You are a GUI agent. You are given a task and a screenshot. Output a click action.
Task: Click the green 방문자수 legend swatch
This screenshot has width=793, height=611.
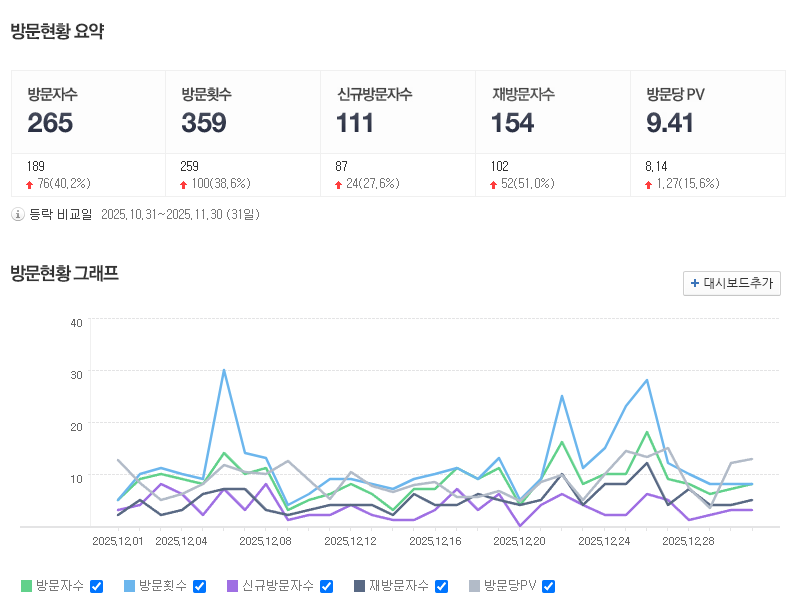click(26, 586)
